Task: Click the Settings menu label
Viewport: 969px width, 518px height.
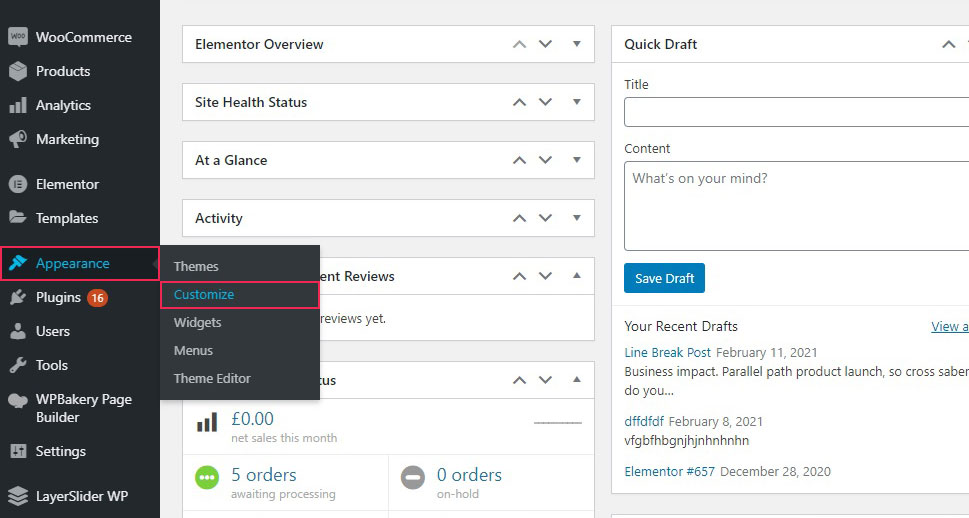Action: click(61, 451)
